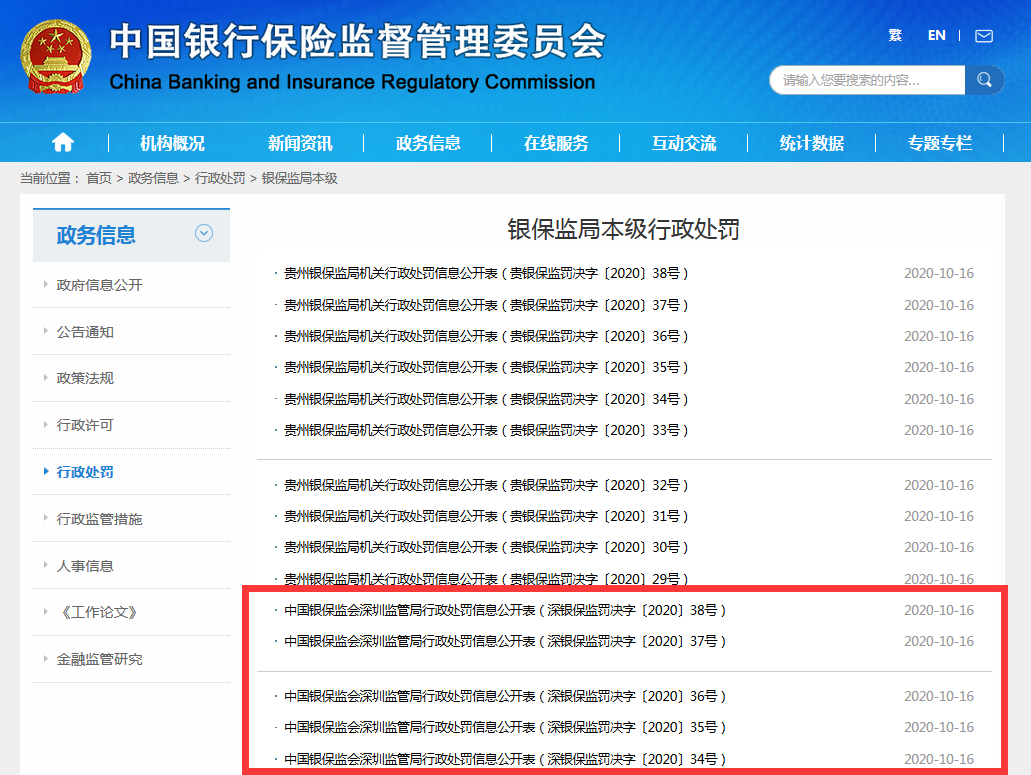Open Guizhou penalty notice 贵银保监罚决字〔2020〕36号
1031x775 pixels.
pyautogui.click(x=486, y=336)
